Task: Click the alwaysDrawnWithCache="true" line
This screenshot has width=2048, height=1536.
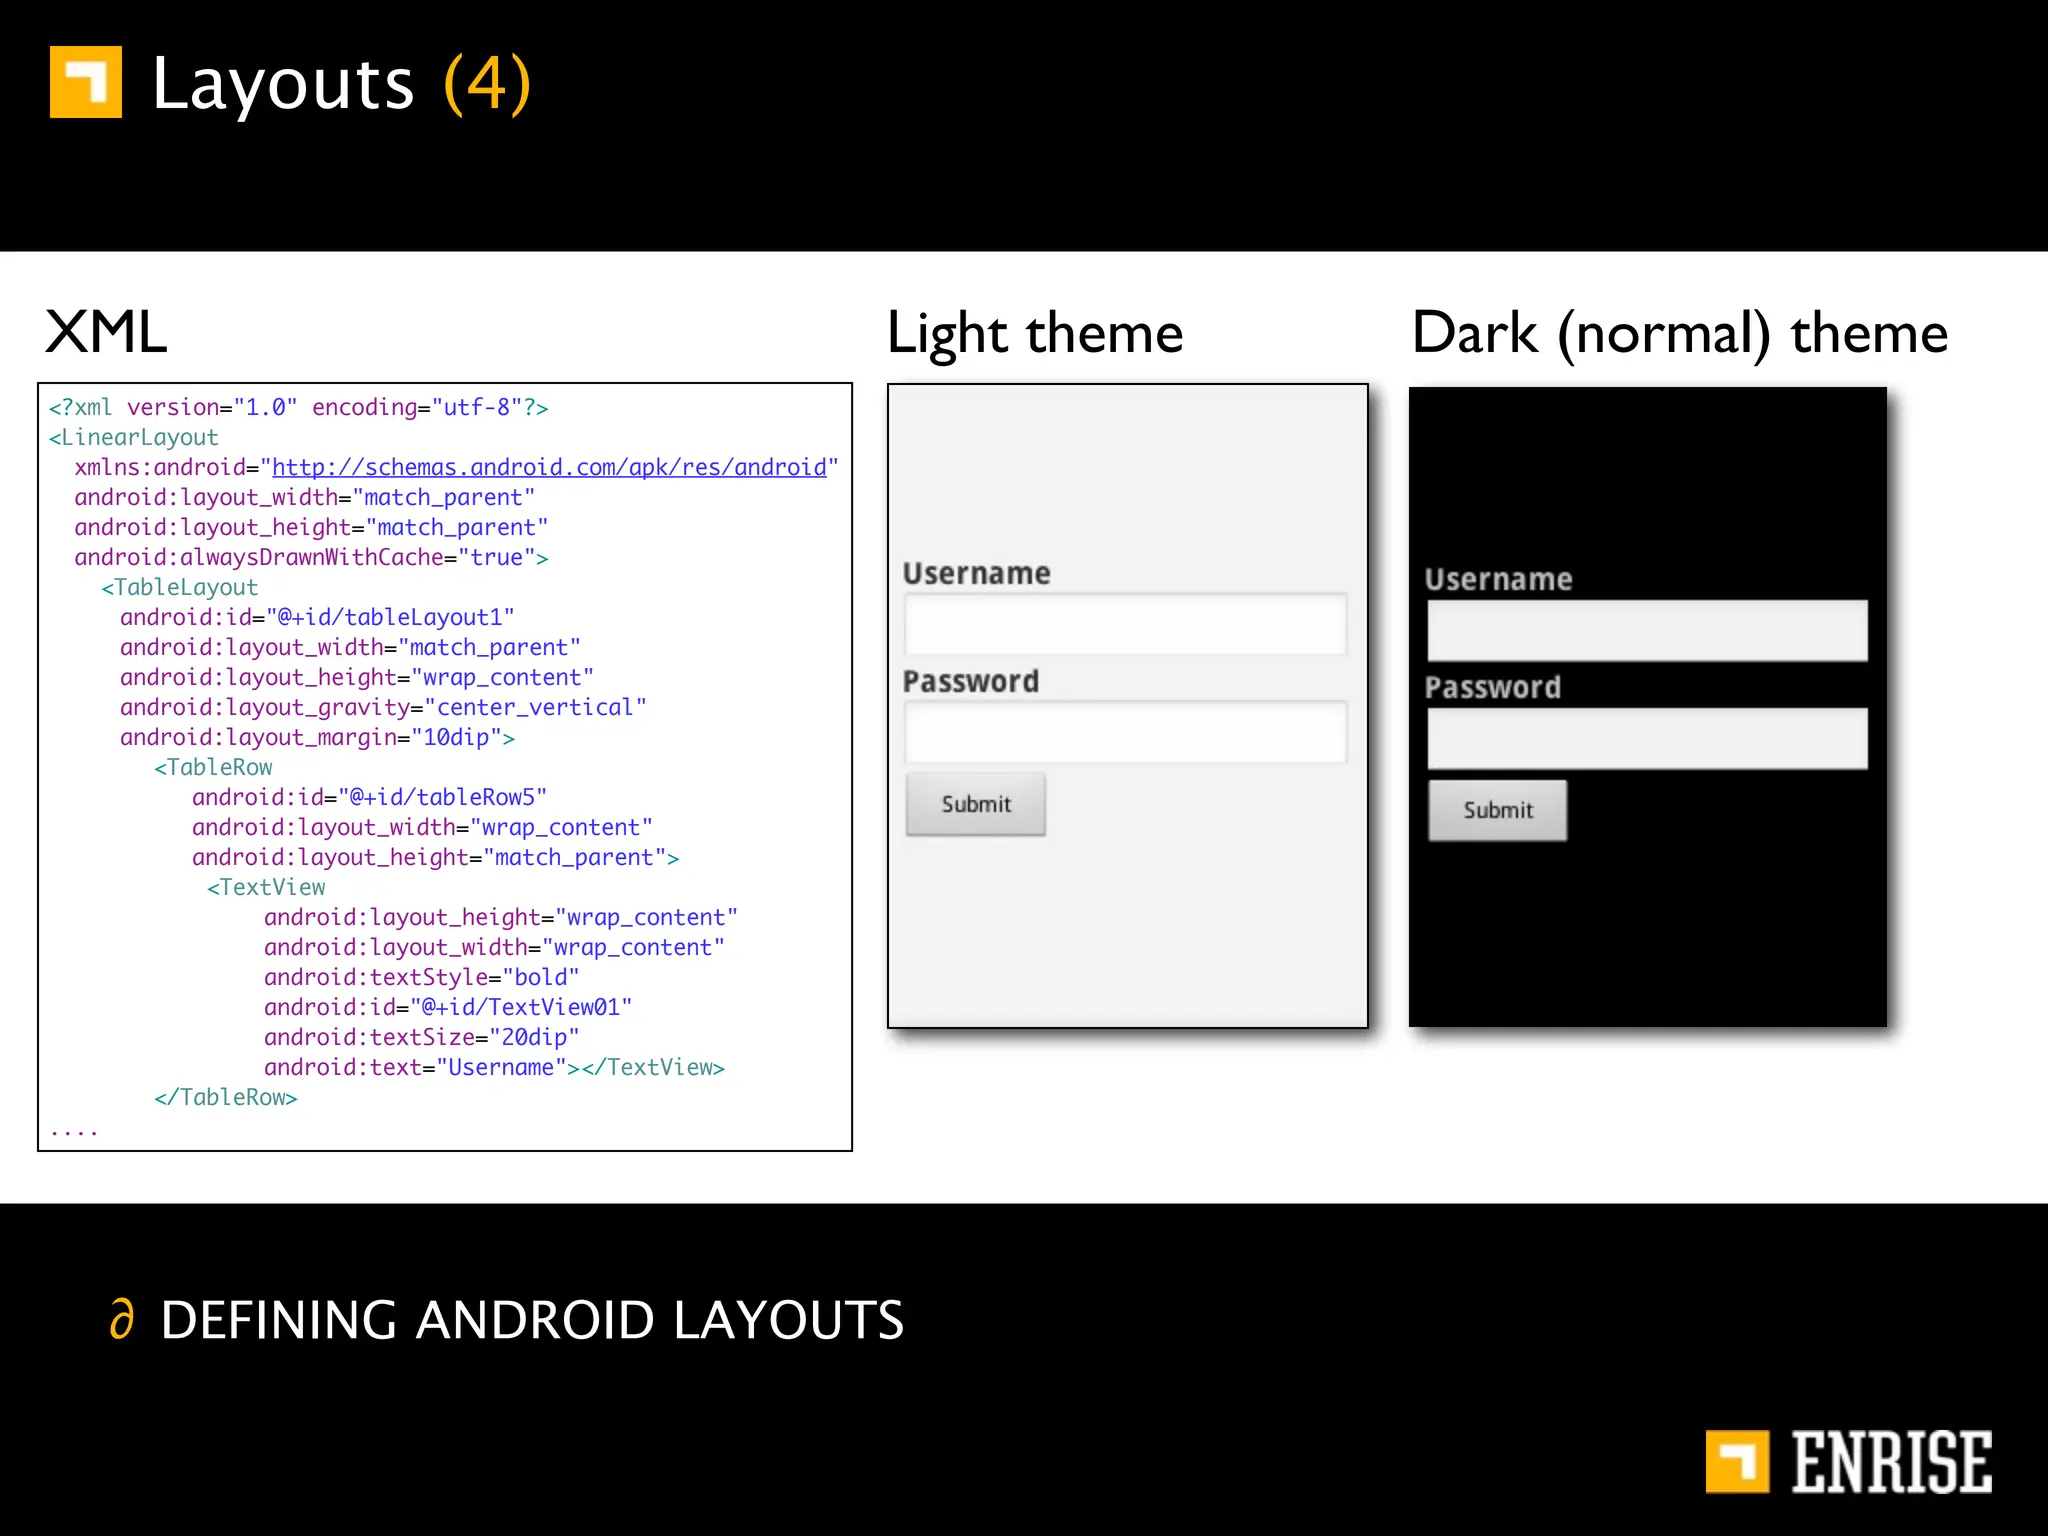Action: 311,557
